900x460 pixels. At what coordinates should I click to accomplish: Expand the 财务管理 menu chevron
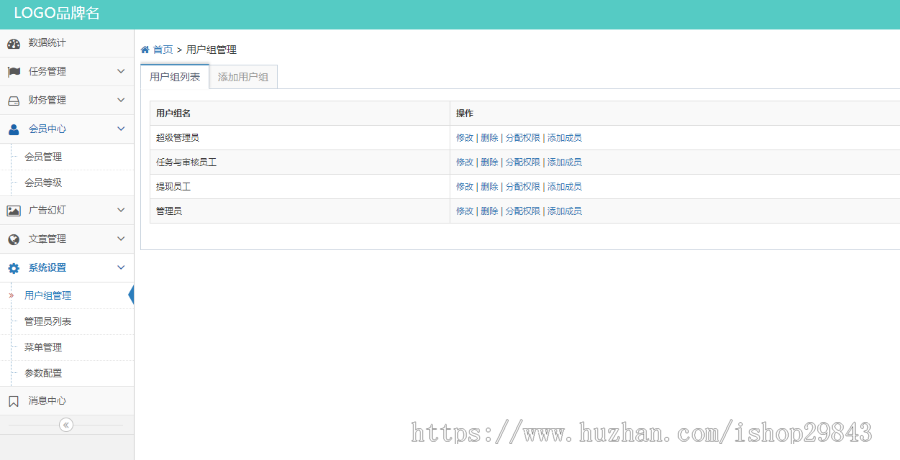pyautogui.click(x=121, y=100)
